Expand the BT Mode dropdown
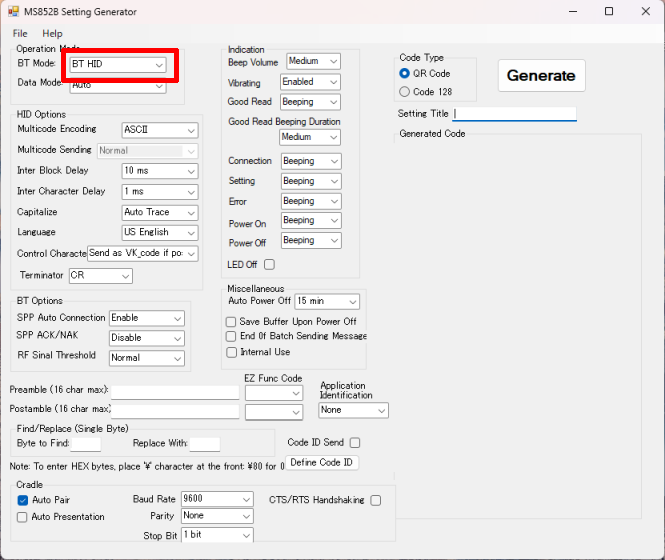This screenshot has width=665, height=560. tap(117, 65)
